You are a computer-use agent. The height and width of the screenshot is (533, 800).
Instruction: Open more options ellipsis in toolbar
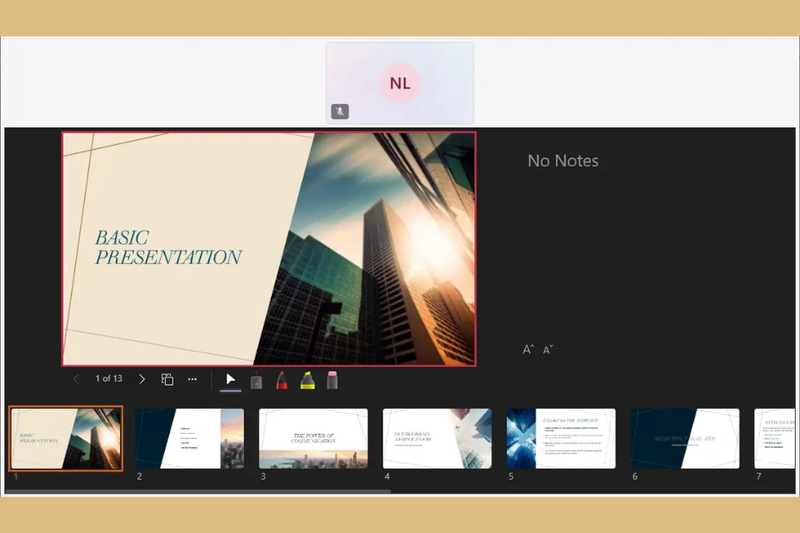click(192, 379)
